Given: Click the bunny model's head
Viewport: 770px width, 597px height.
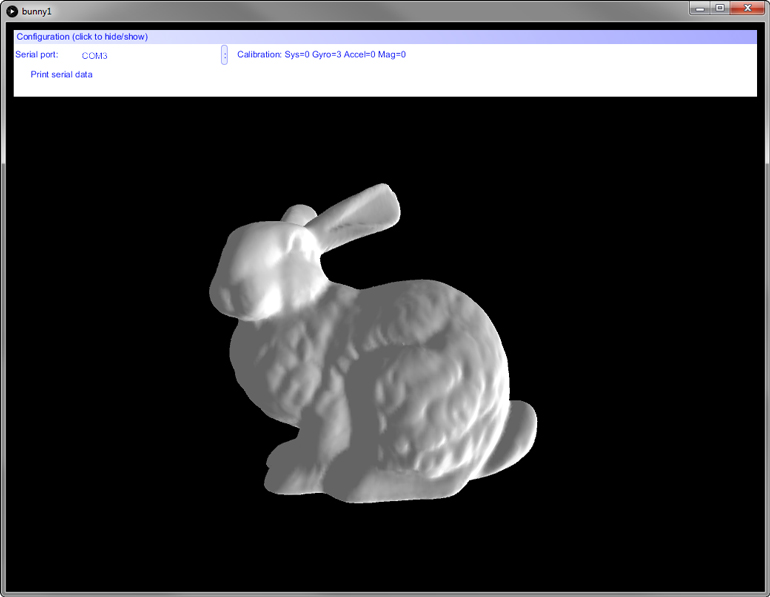Looking at the screenshot, I should coord(262,268).
